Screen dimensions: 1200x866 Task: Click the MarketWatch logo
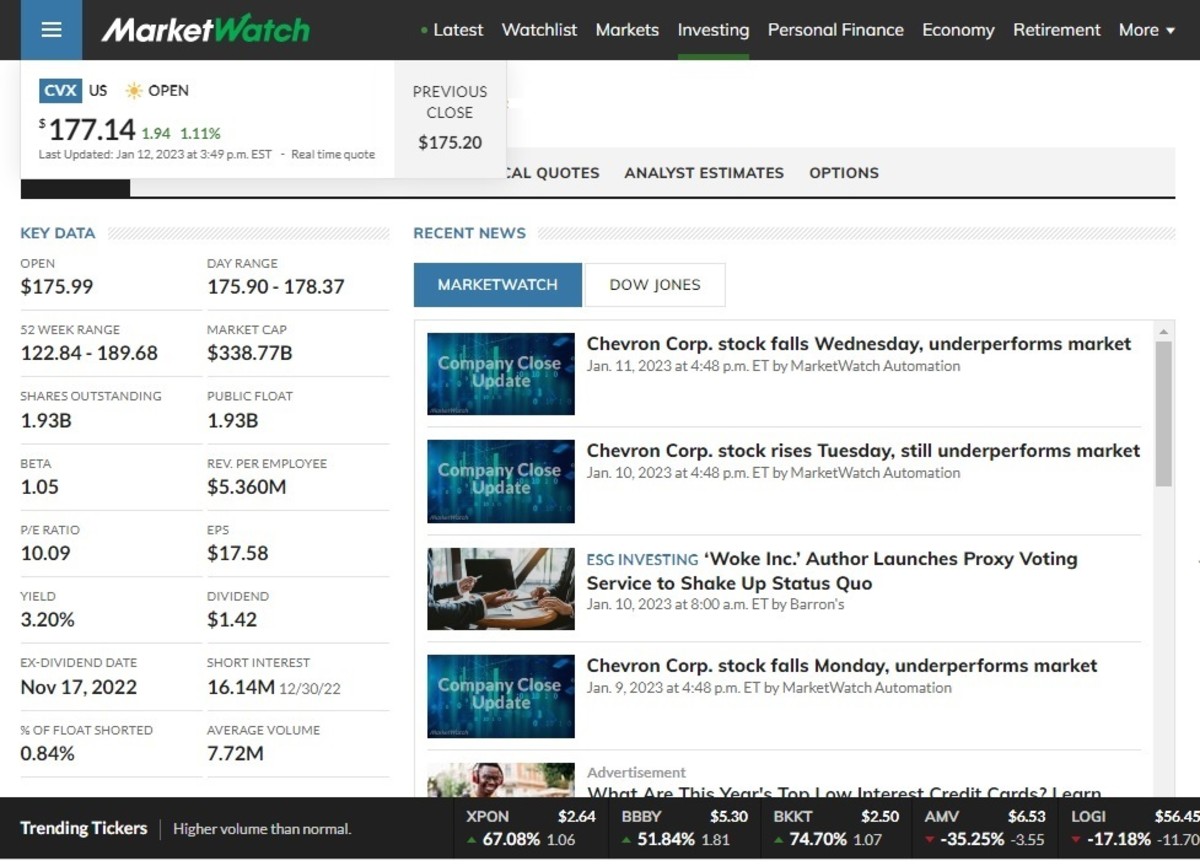coord(204,29)
